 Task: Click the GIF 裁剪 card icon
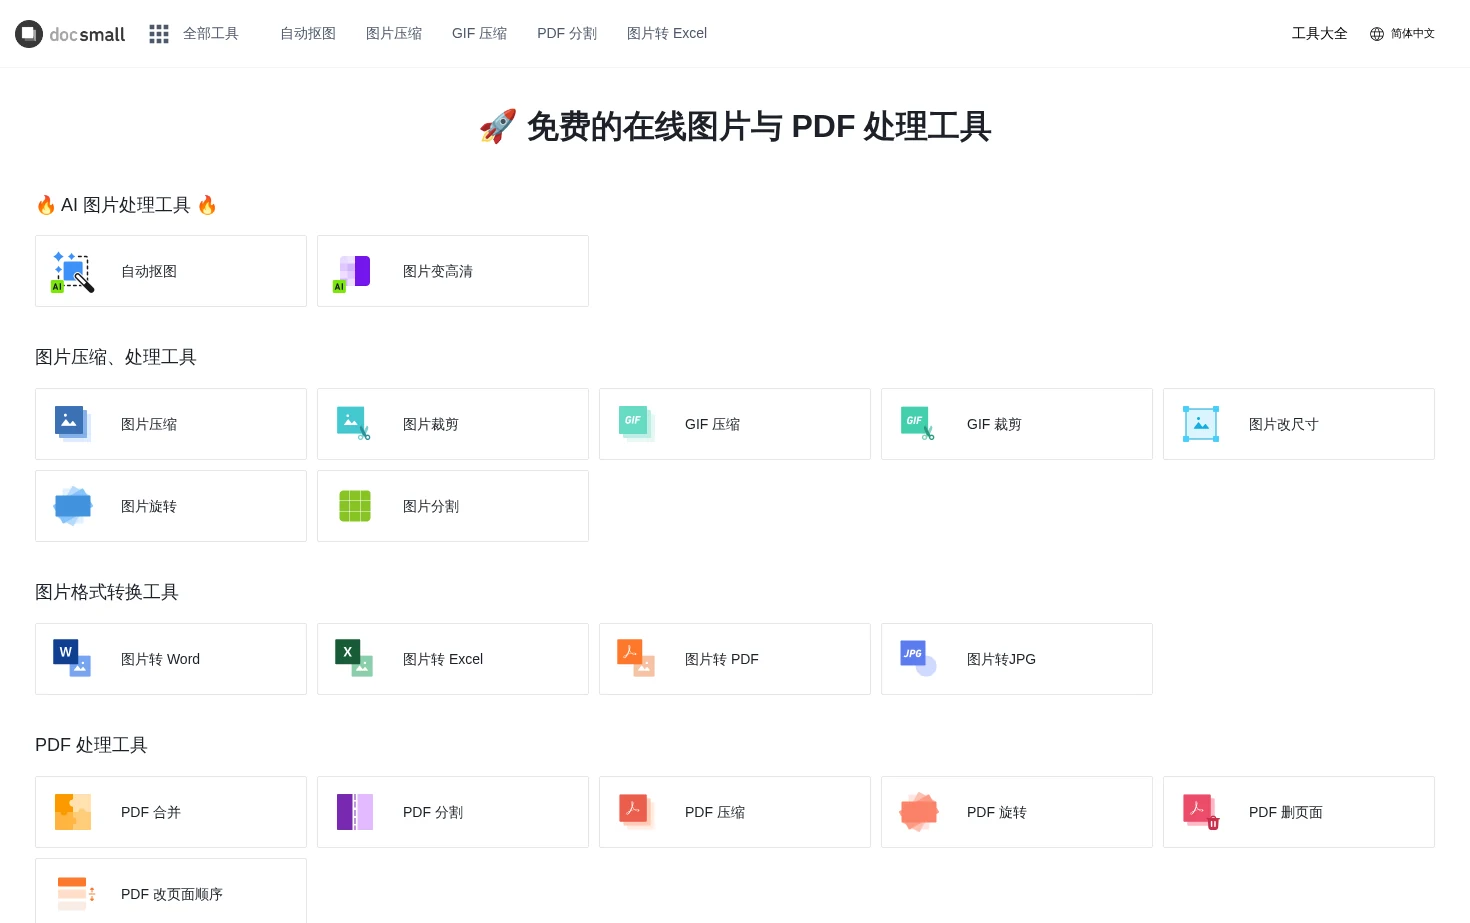(x=918, y=424)
